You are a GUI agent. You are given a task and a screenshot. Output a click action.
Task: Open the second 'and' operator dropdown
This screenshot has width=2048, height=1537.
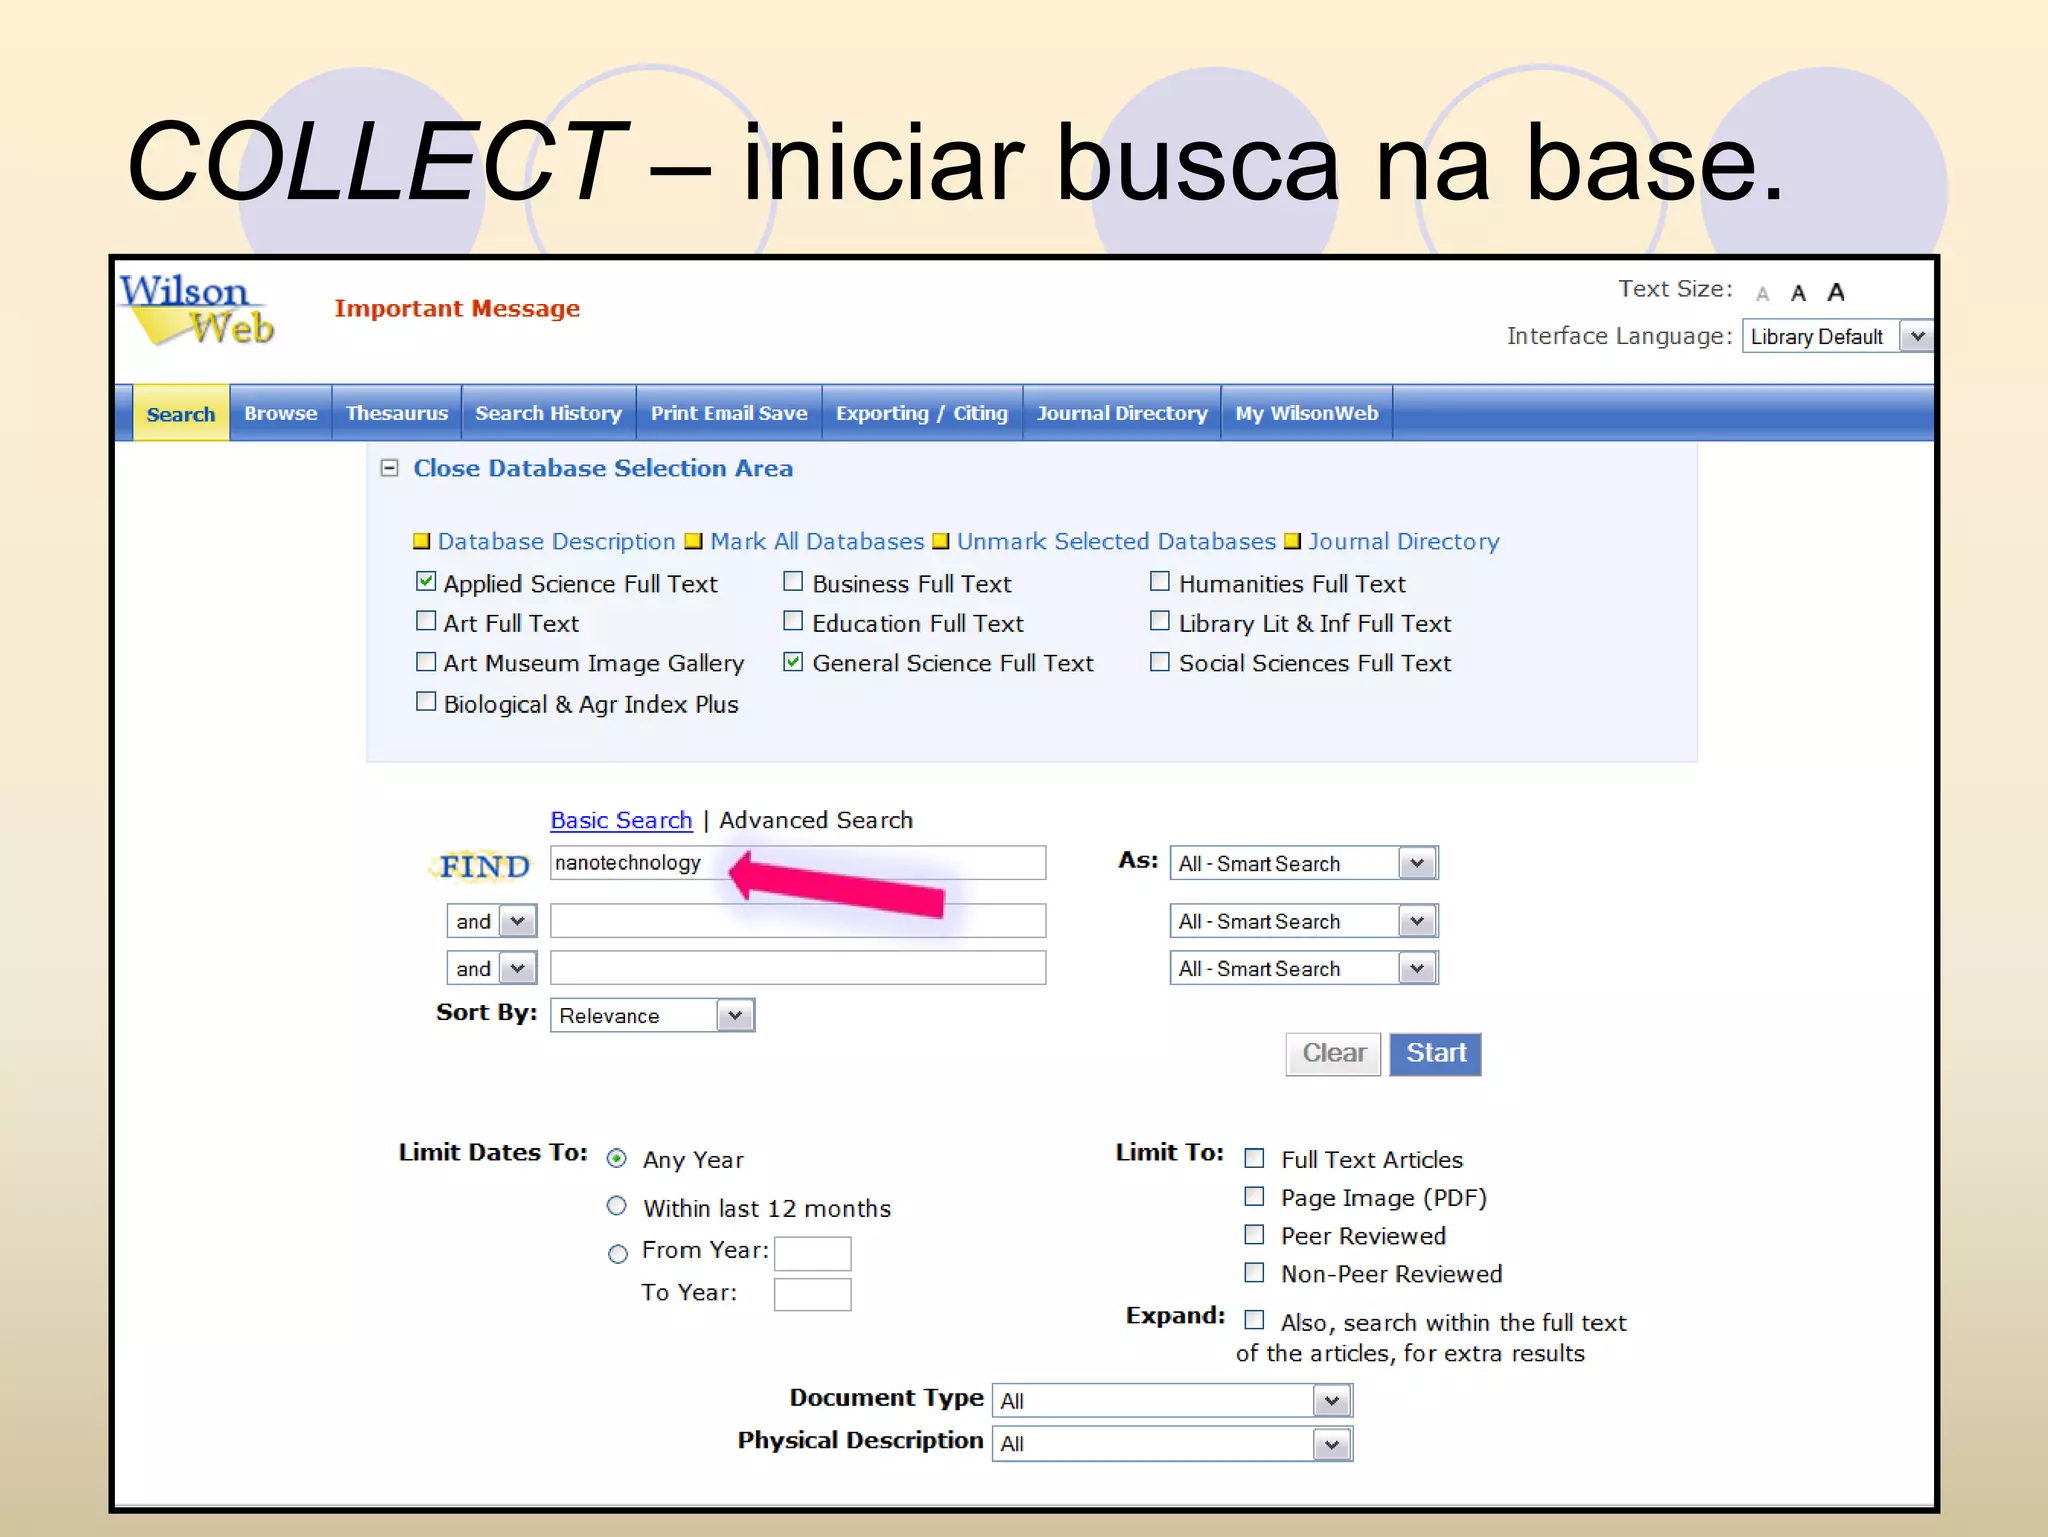pos(492,968)
